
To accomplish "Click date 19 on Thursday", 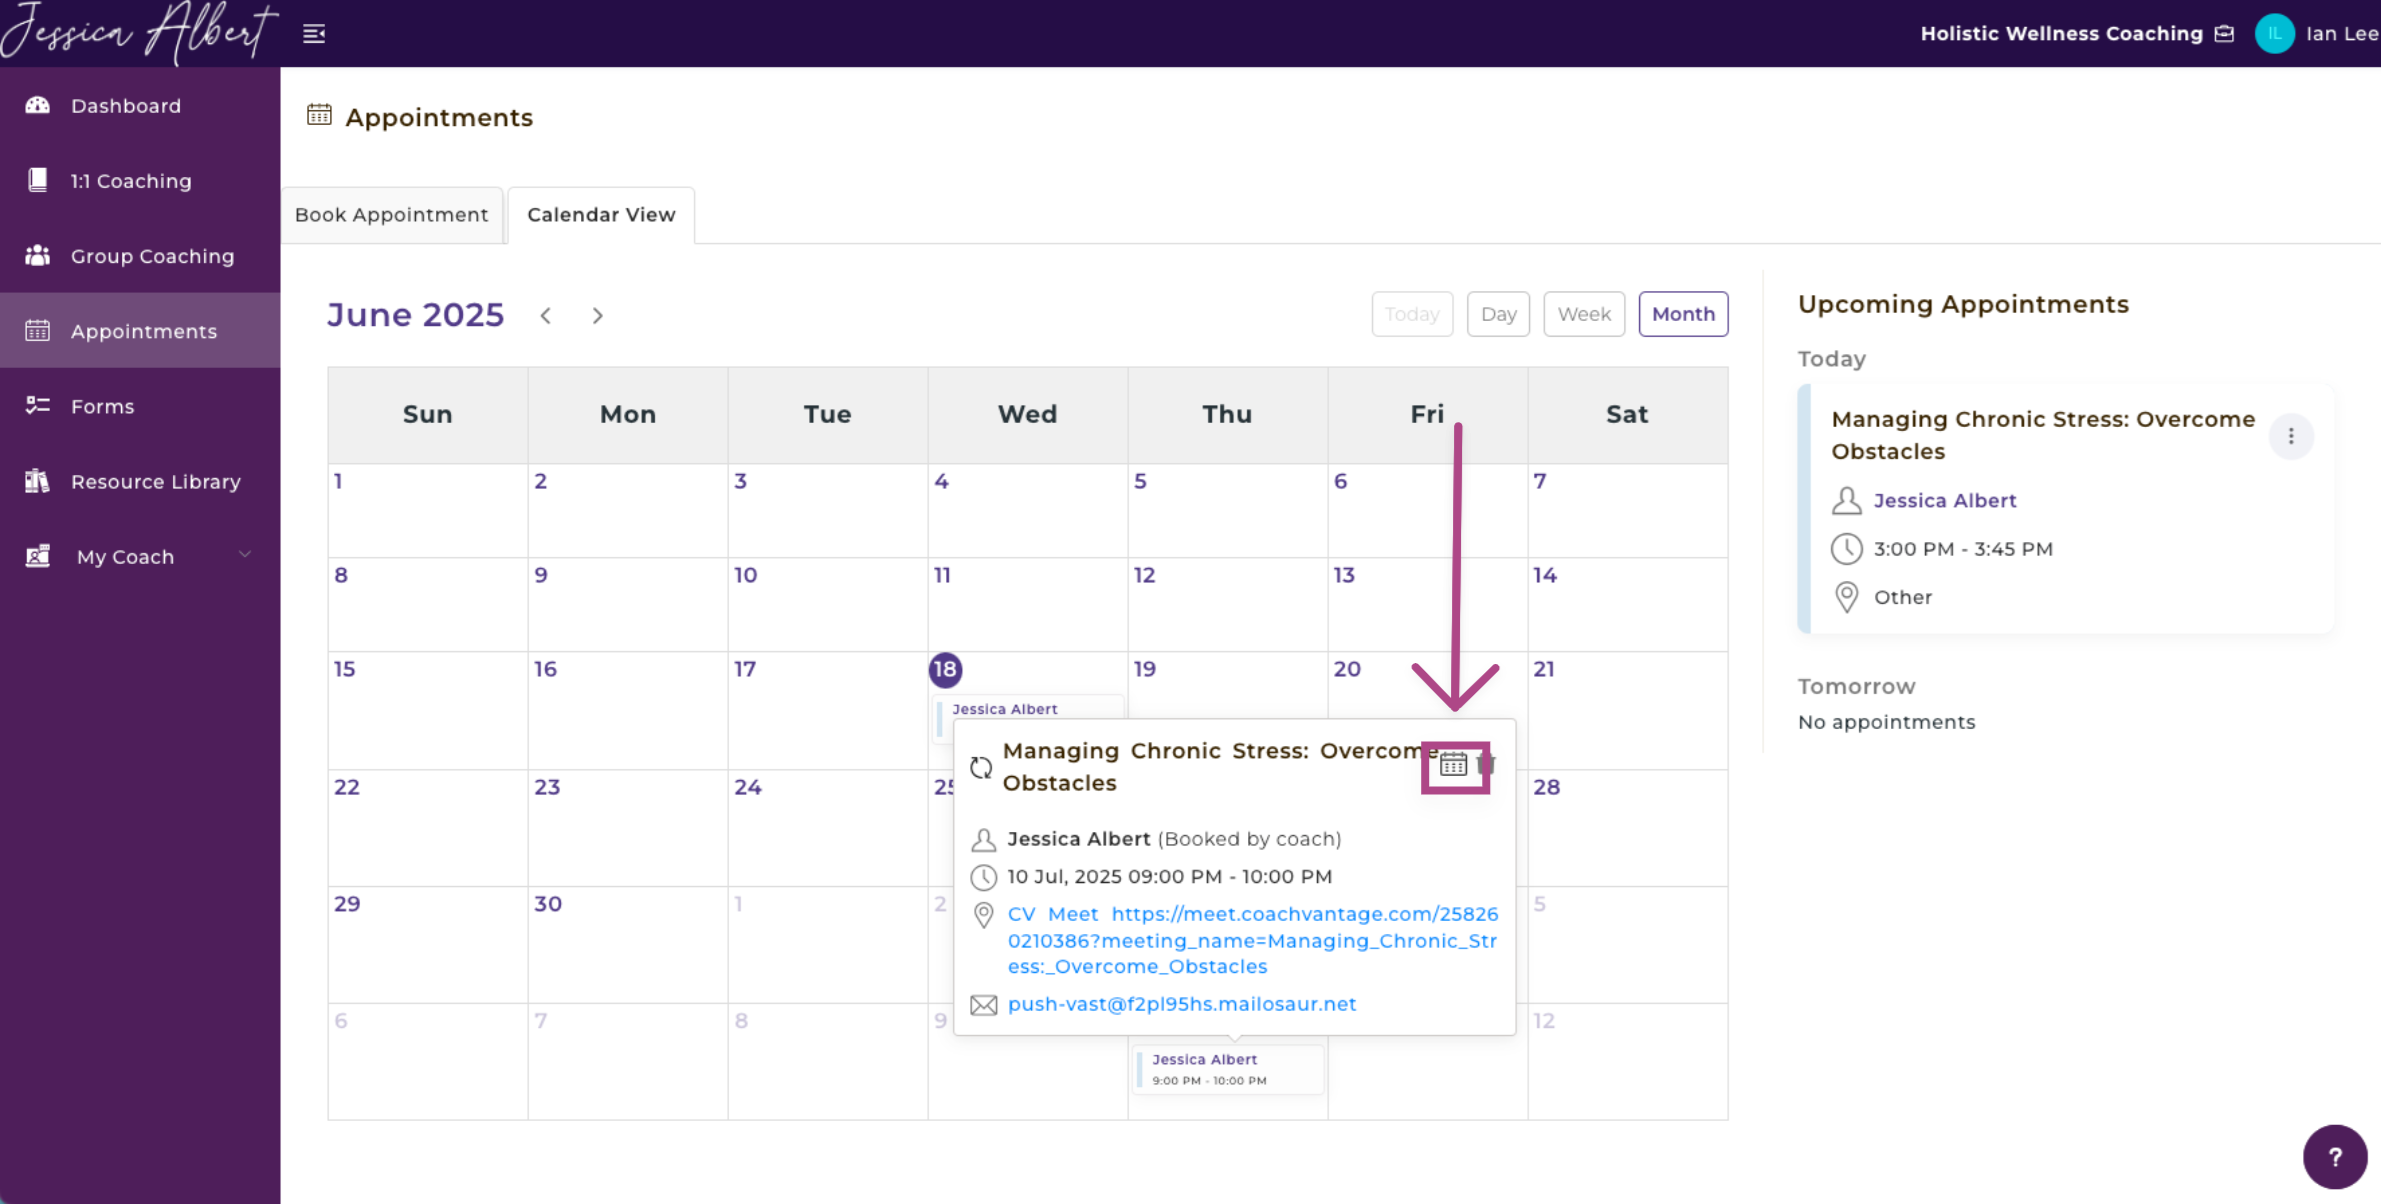I will [1145, 669].
